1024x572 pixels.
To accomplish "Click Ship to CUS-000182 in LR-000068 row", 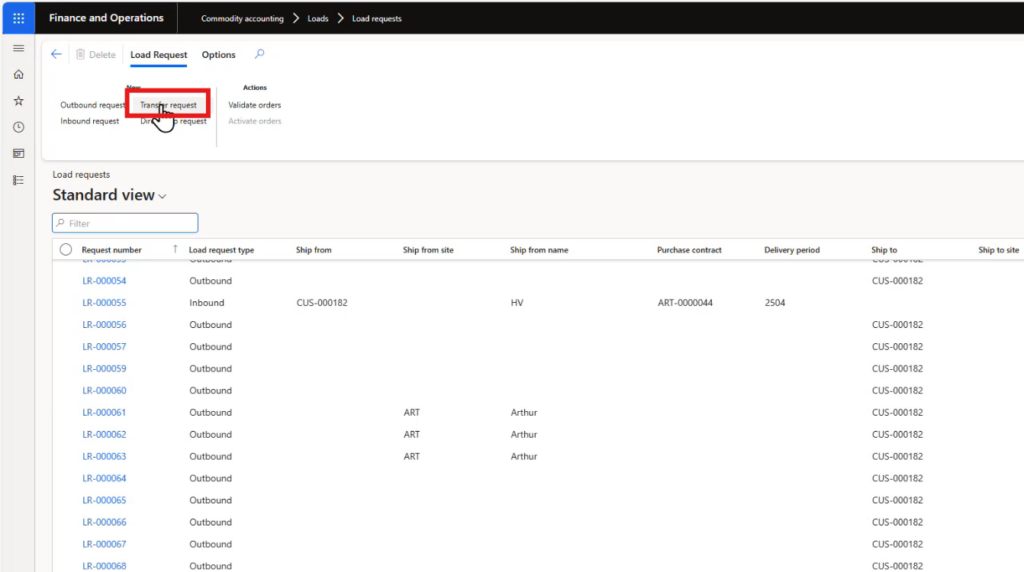I will [x=897, y=566].
